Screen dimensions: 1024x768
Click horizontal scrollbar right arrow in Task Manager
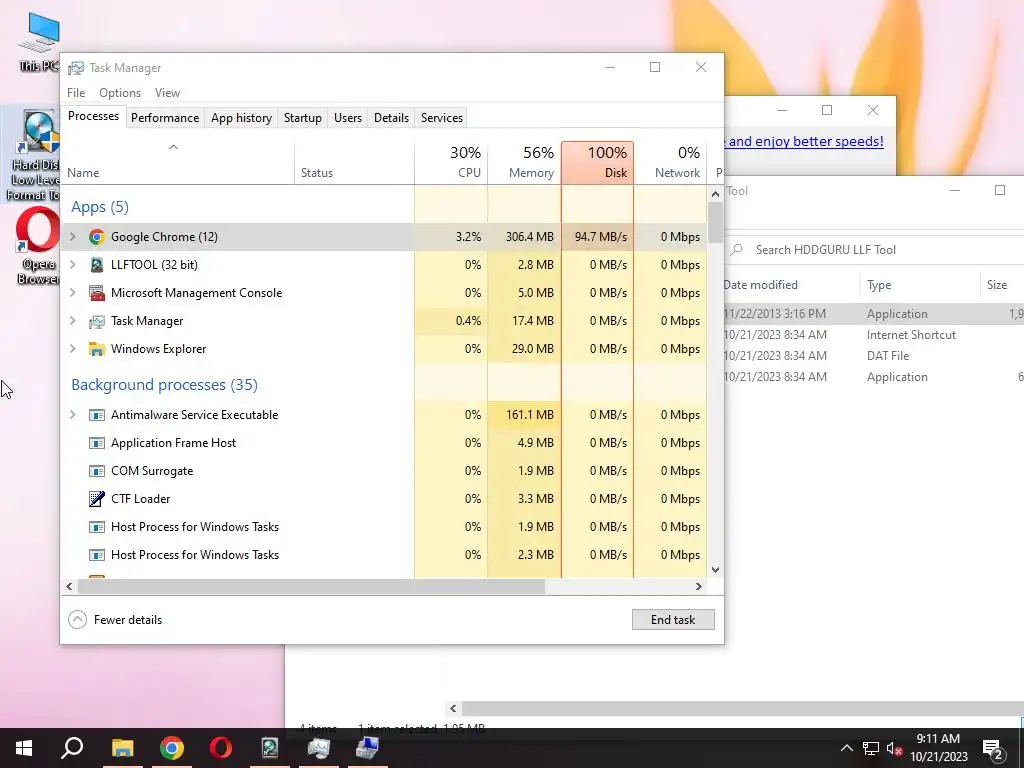(x=699, y=586)
